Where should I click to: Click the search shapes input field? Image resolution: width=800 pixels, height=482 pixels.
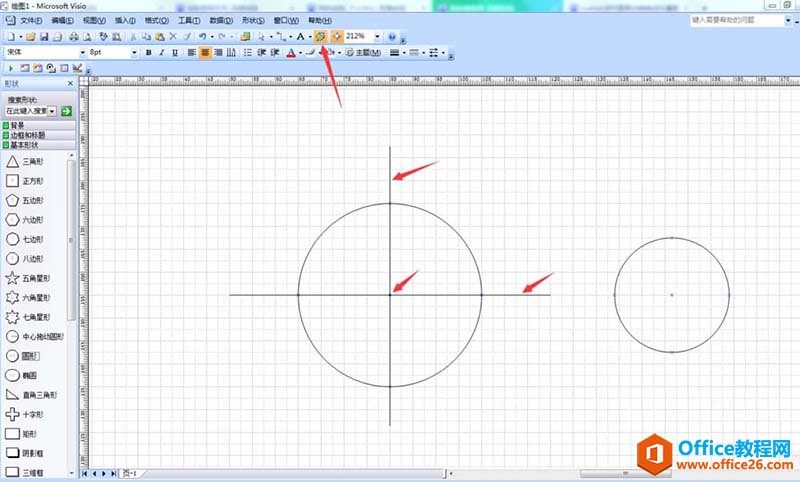26,111
